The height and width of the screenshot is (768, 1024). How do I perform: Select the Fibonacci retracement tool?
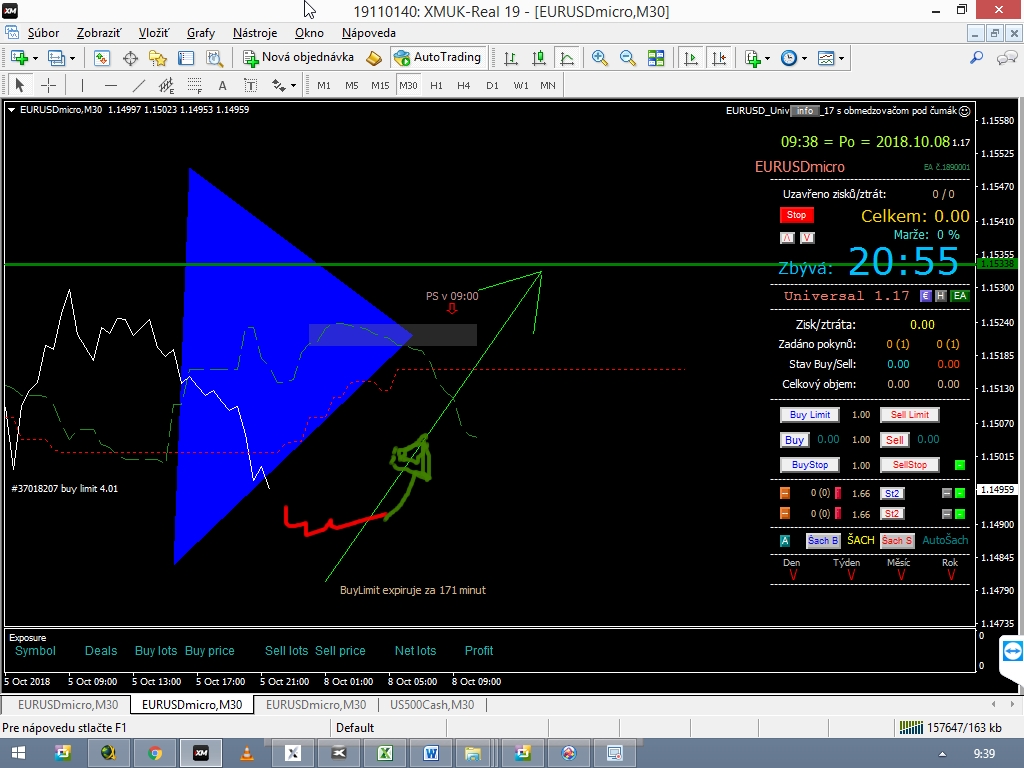(x=195, y=85)
